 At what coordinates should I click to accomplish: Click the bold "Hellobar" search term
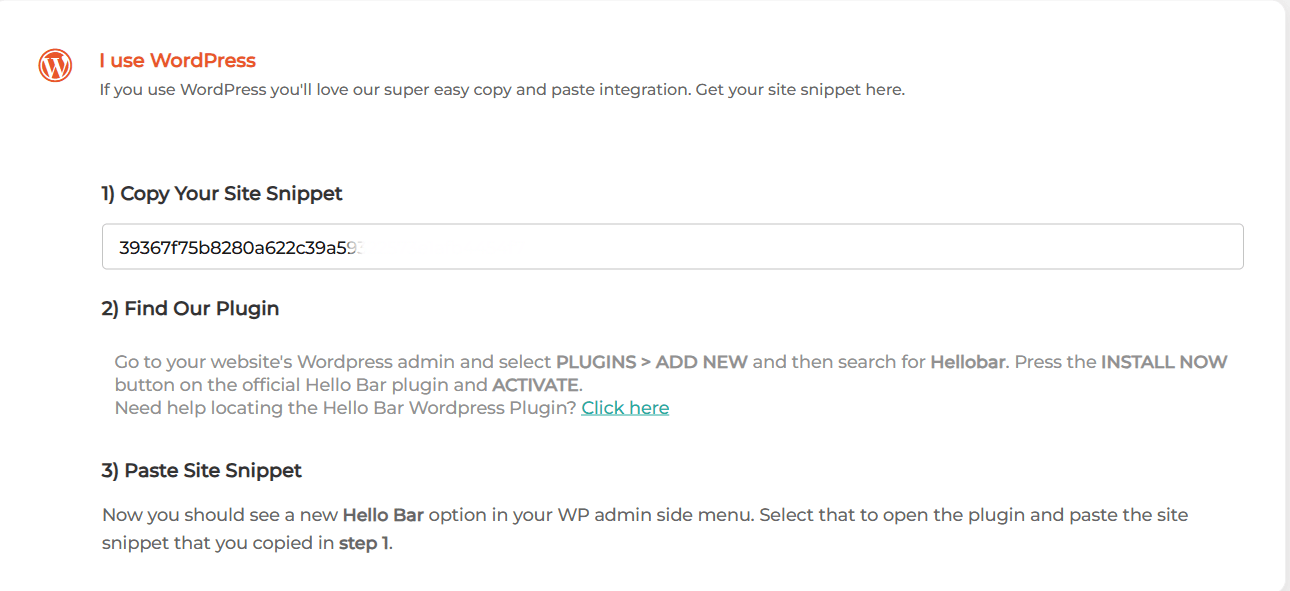(x=967, y=362)
